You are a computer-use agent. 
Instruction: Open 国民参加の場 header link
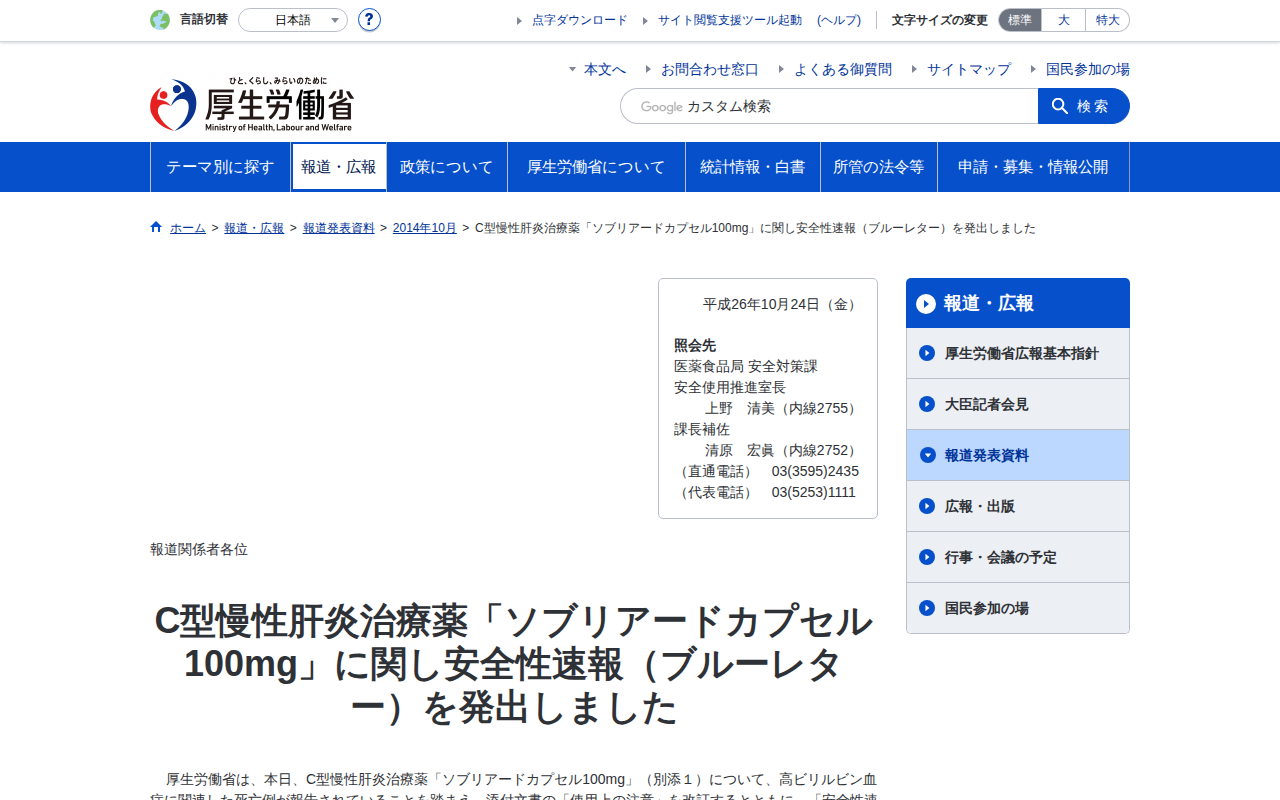click(1088, 69)
